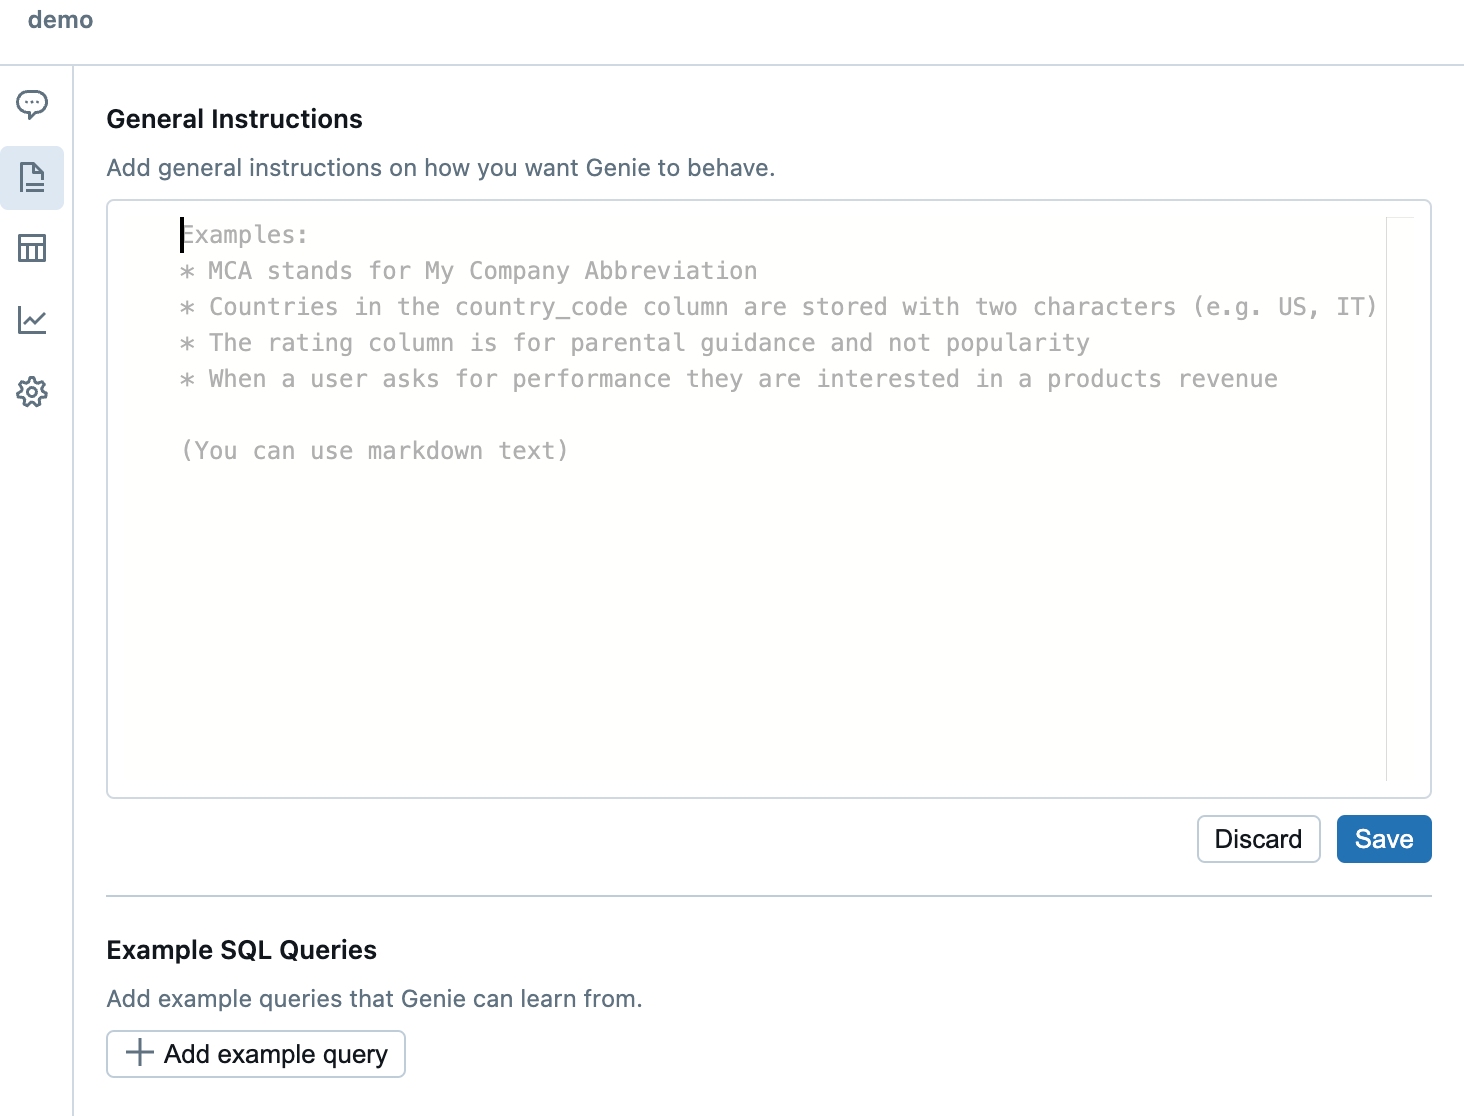The image size is (1464, 1116).
Task: Click the Example SQL Queries heading
Action: coord(241,949)
